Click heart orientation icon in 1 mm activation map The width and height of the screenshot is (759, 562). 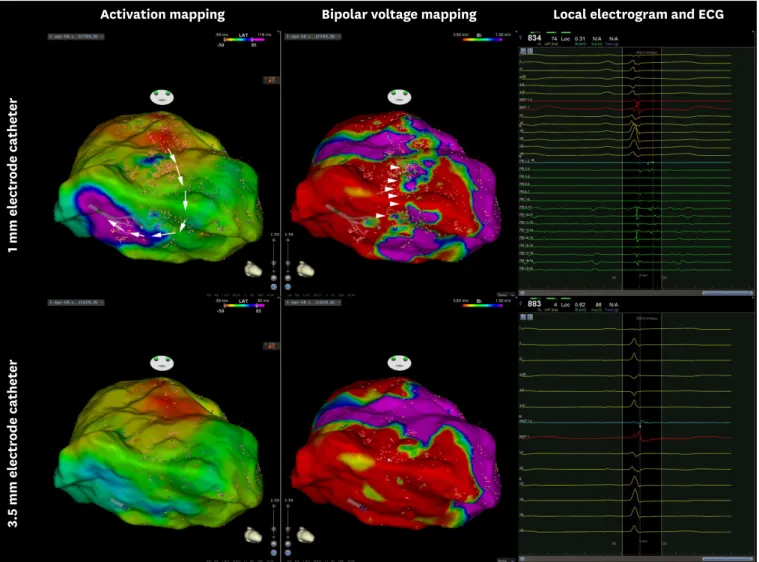point(253,269)
